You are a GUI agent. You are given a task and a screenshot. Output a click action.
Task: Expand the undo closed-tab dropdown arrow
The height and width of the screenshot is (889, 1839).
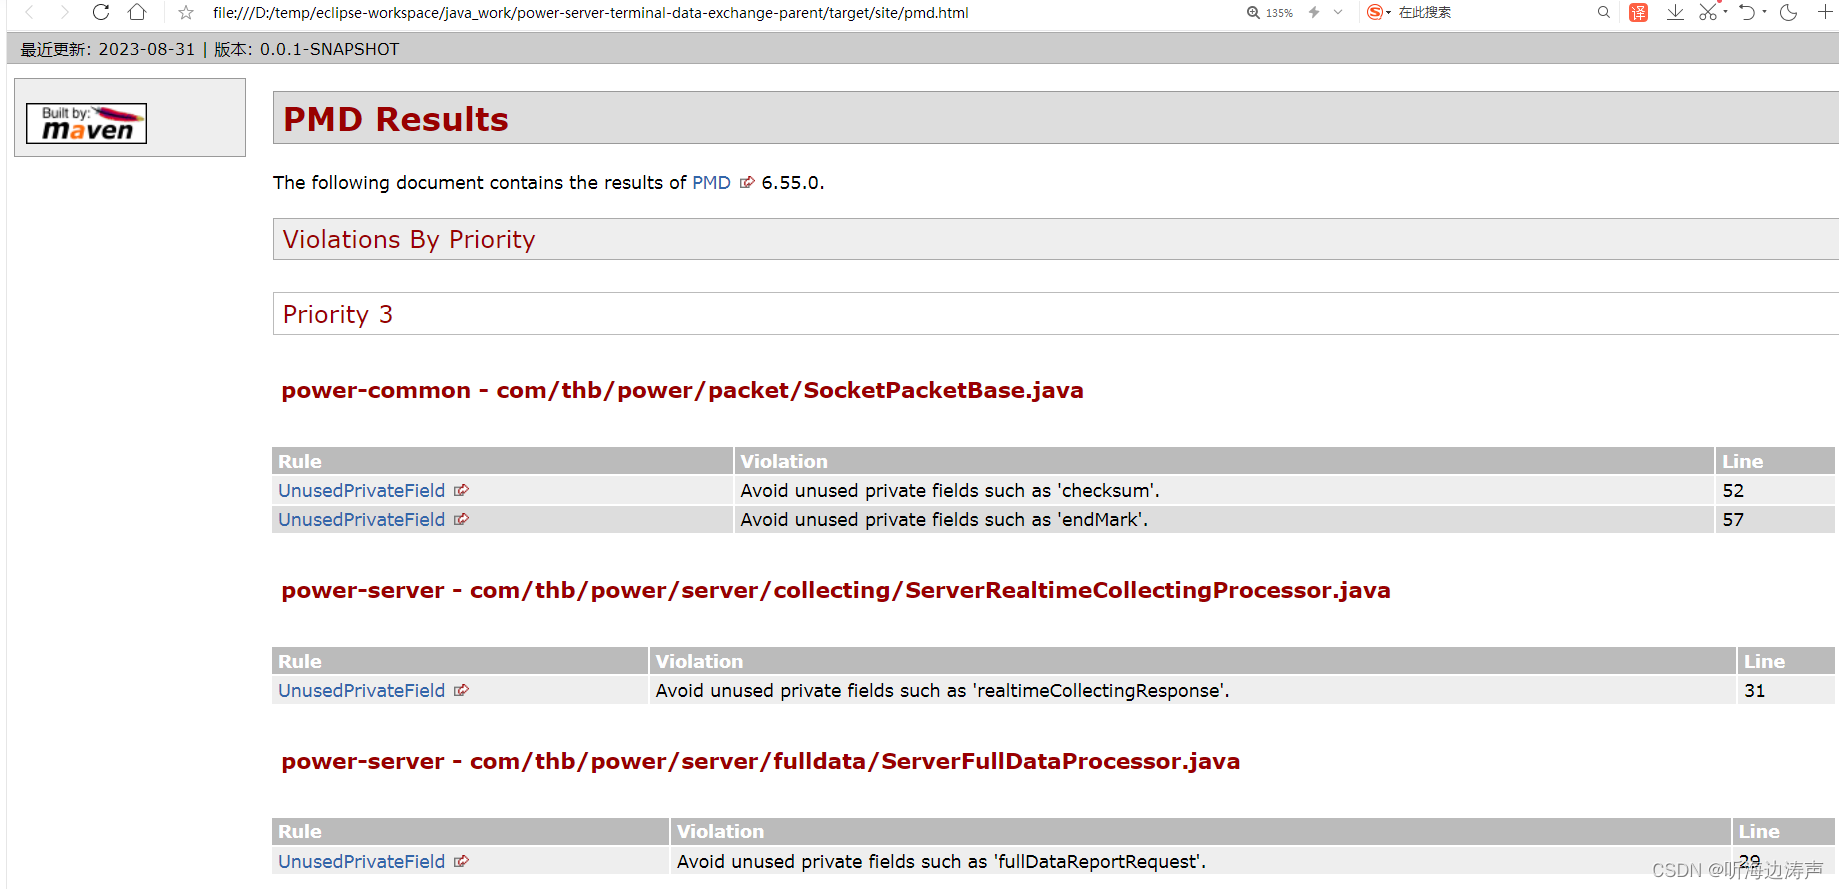[x=1764, y=12]
